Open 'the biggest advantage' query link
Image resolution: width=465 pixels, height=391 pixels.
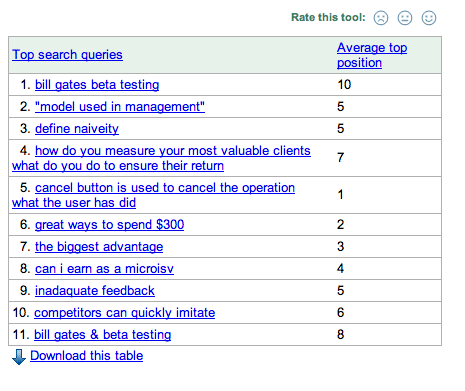click(99, 247)
